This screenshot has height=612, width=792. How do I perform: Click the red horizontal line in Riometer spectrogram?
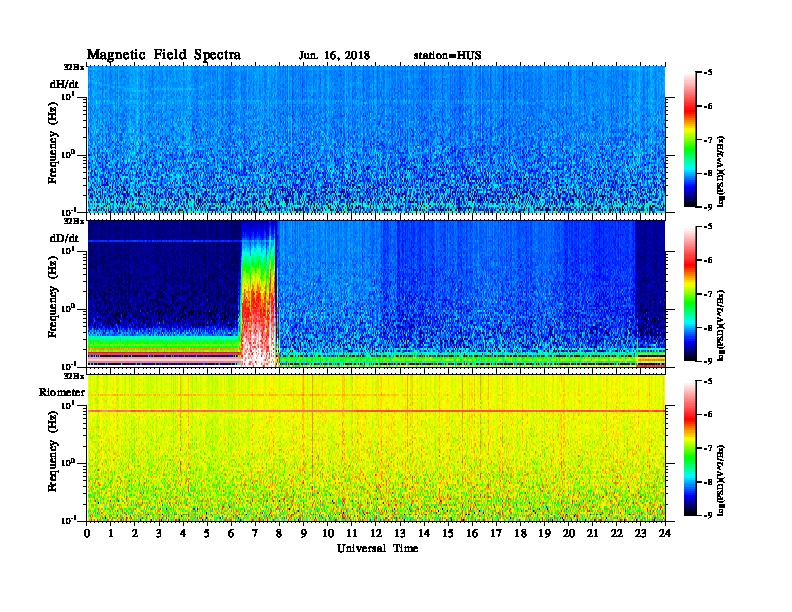(376, 411)
